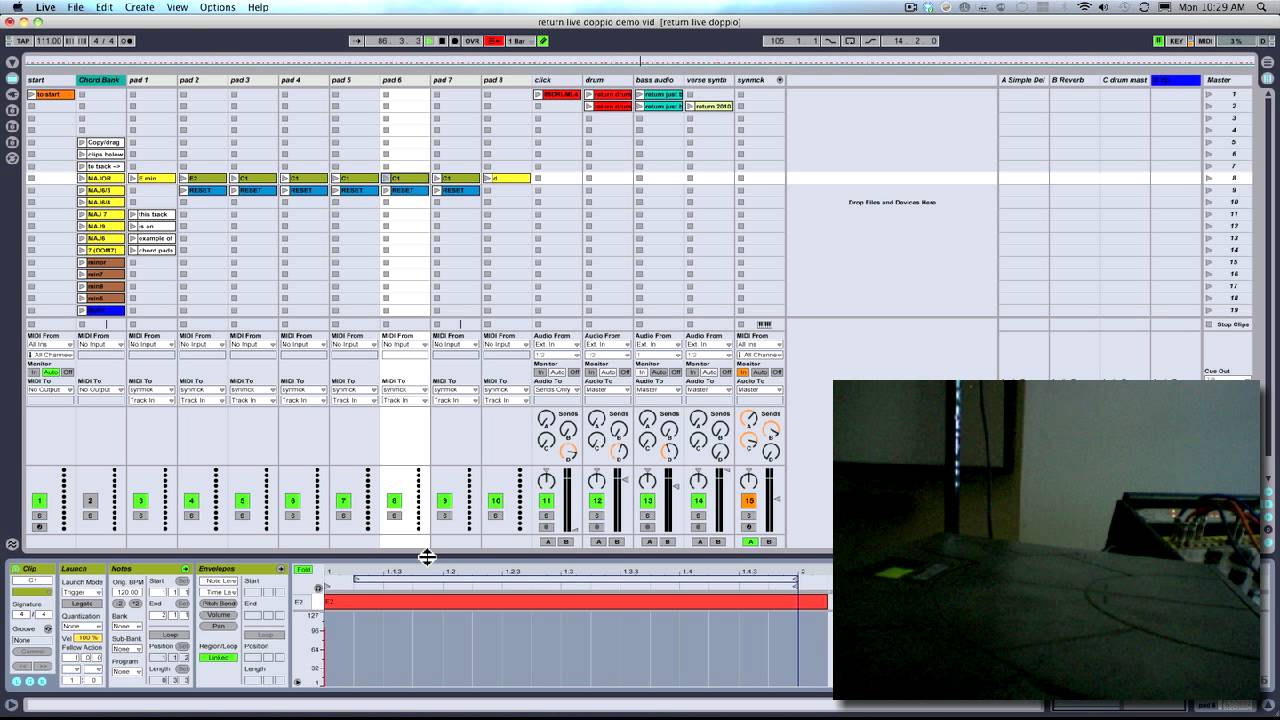Open the Launch Mode Trigger dropdown
The image size is (1280, 720).
[x=82, y=592]
